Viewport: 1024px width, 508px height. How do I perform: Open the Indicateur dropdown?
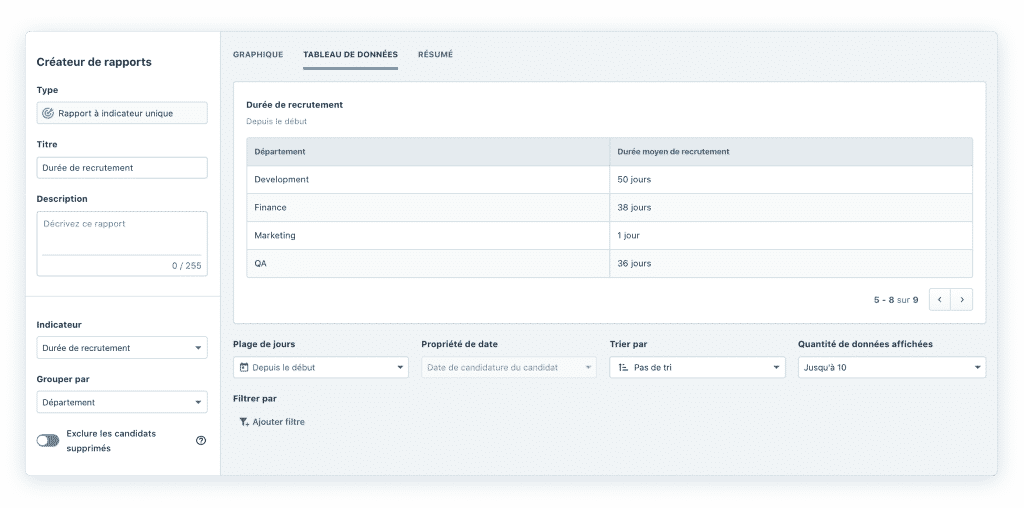[x=122, y=348]
